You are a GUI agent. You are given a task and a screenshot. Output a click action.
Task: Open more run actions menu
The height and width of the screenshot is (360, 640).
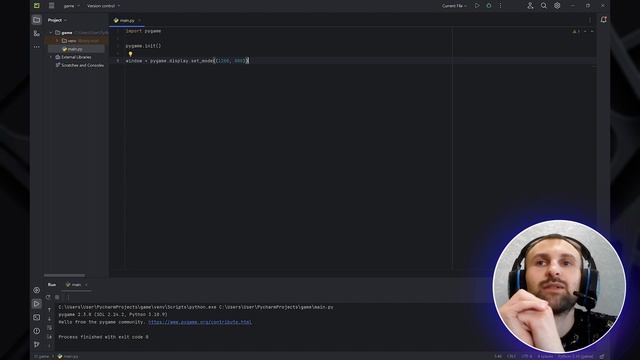500,6
